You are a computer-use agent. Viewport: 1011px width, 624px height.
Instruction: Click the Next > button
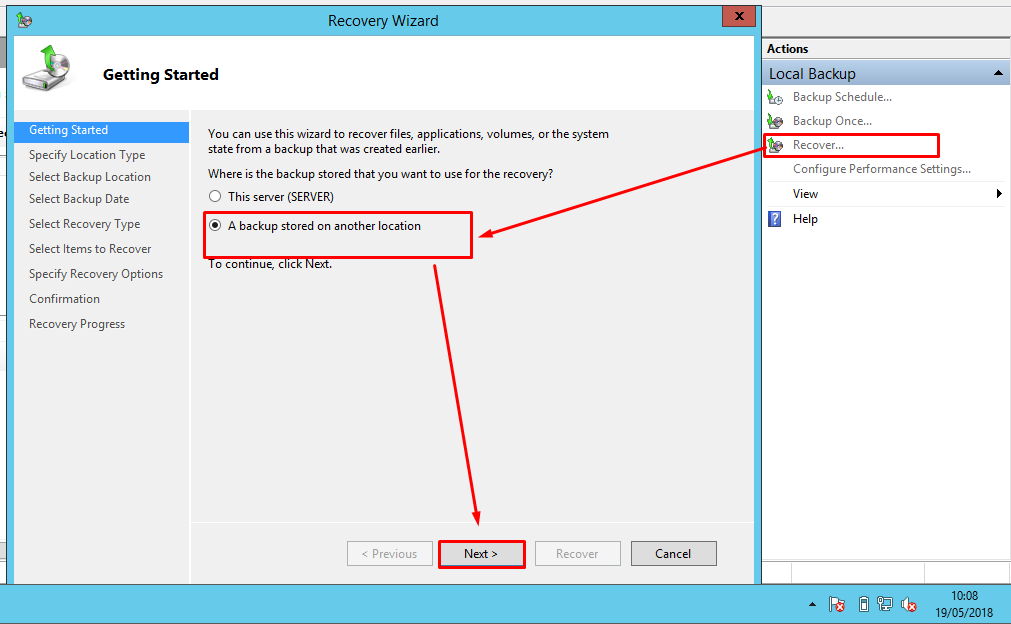[x=481, y=554]
